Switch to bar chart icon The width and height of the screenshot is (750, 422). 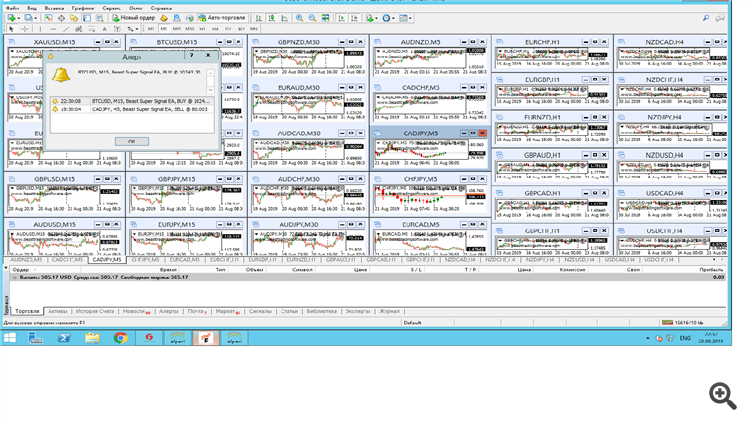click(258, 18)
